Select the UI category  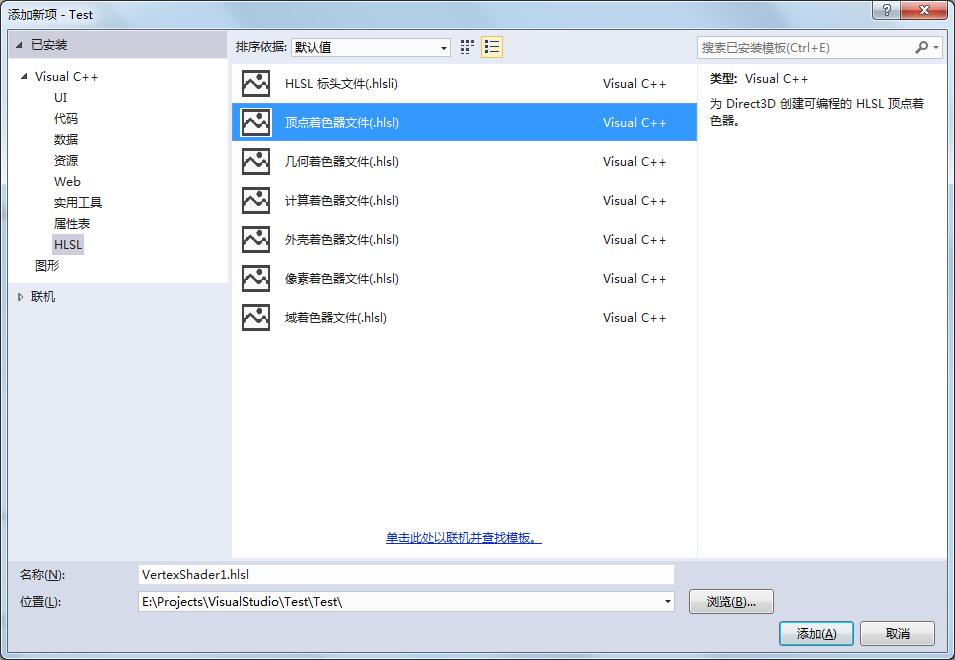coord(60,97)
